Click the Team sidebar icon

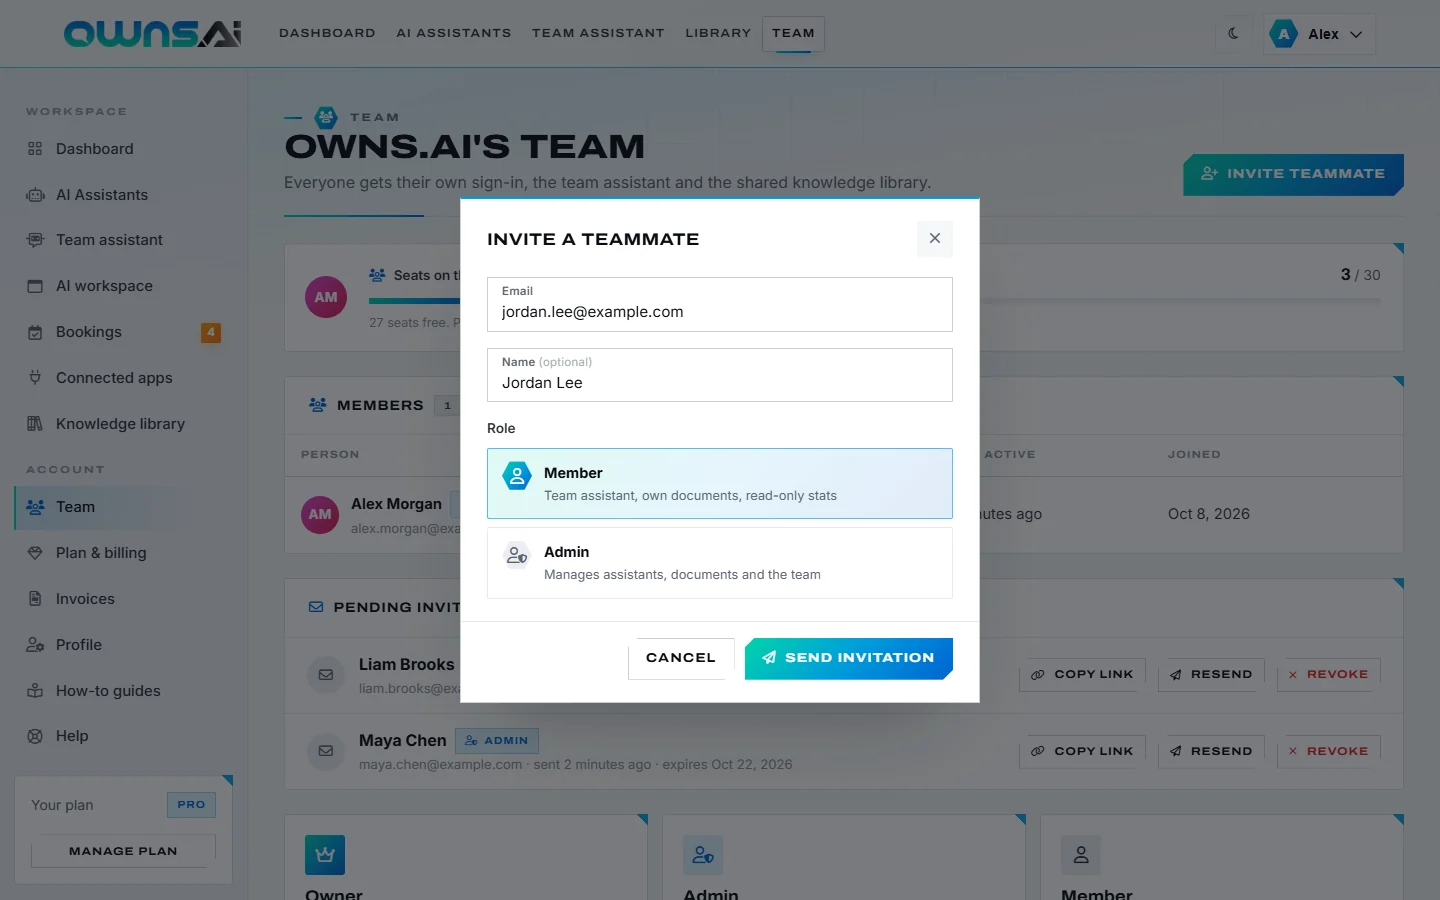35,507
